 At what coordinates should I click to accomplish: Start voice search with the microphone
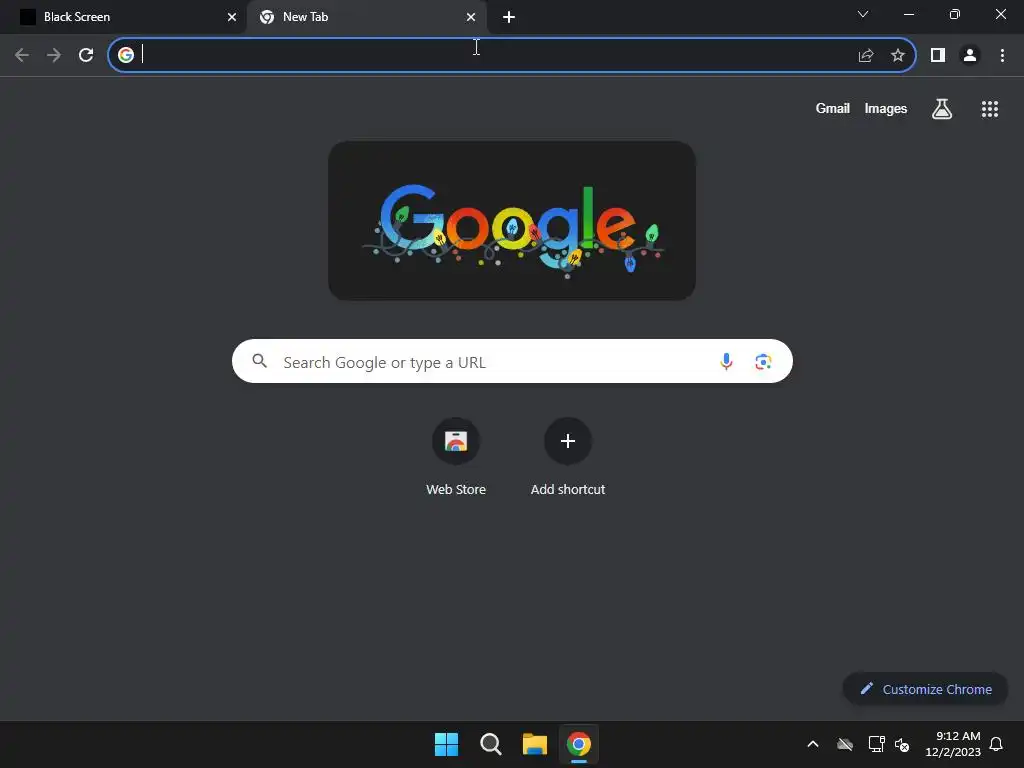point(726,361)
